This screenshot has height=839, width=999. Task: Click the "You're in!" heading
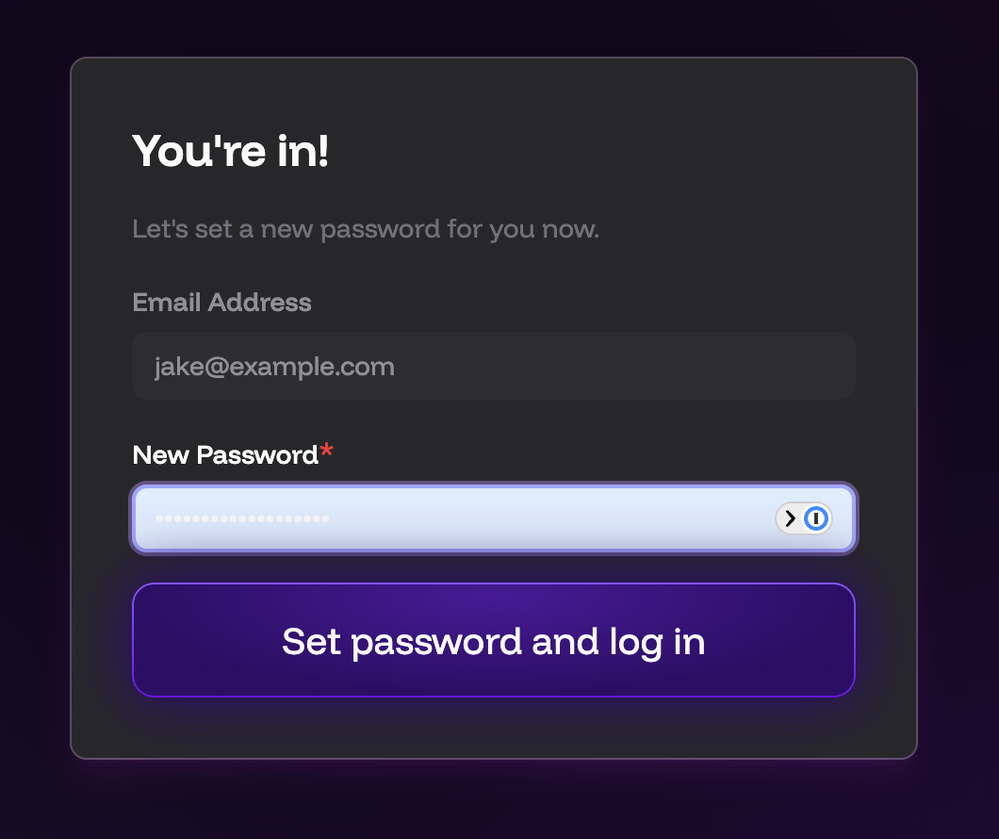(x=230, y=151)
